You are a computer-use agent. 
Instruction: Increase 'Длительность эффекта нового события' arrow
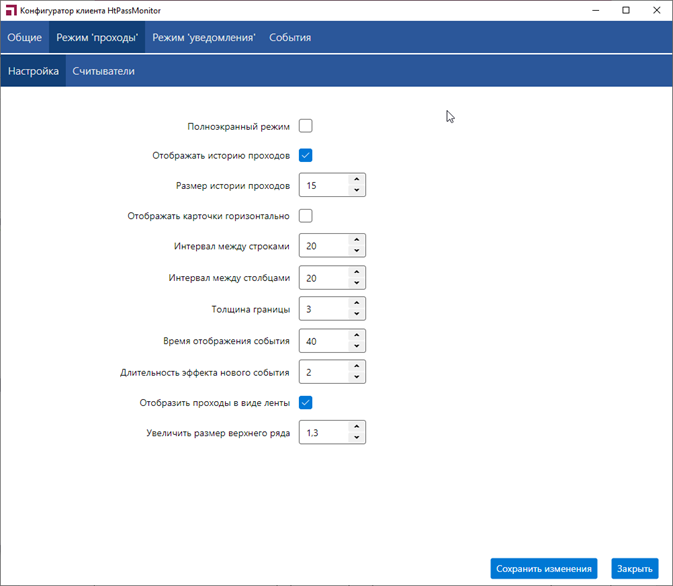coord(356,366)
